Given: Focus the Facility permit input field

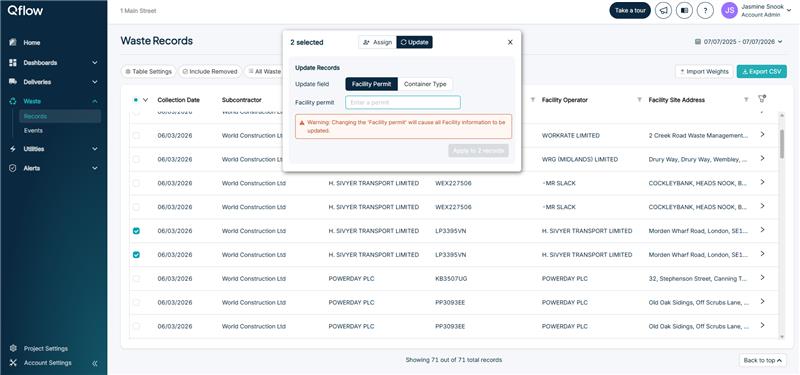Looking at the screenshot, I should click(403, 103).
